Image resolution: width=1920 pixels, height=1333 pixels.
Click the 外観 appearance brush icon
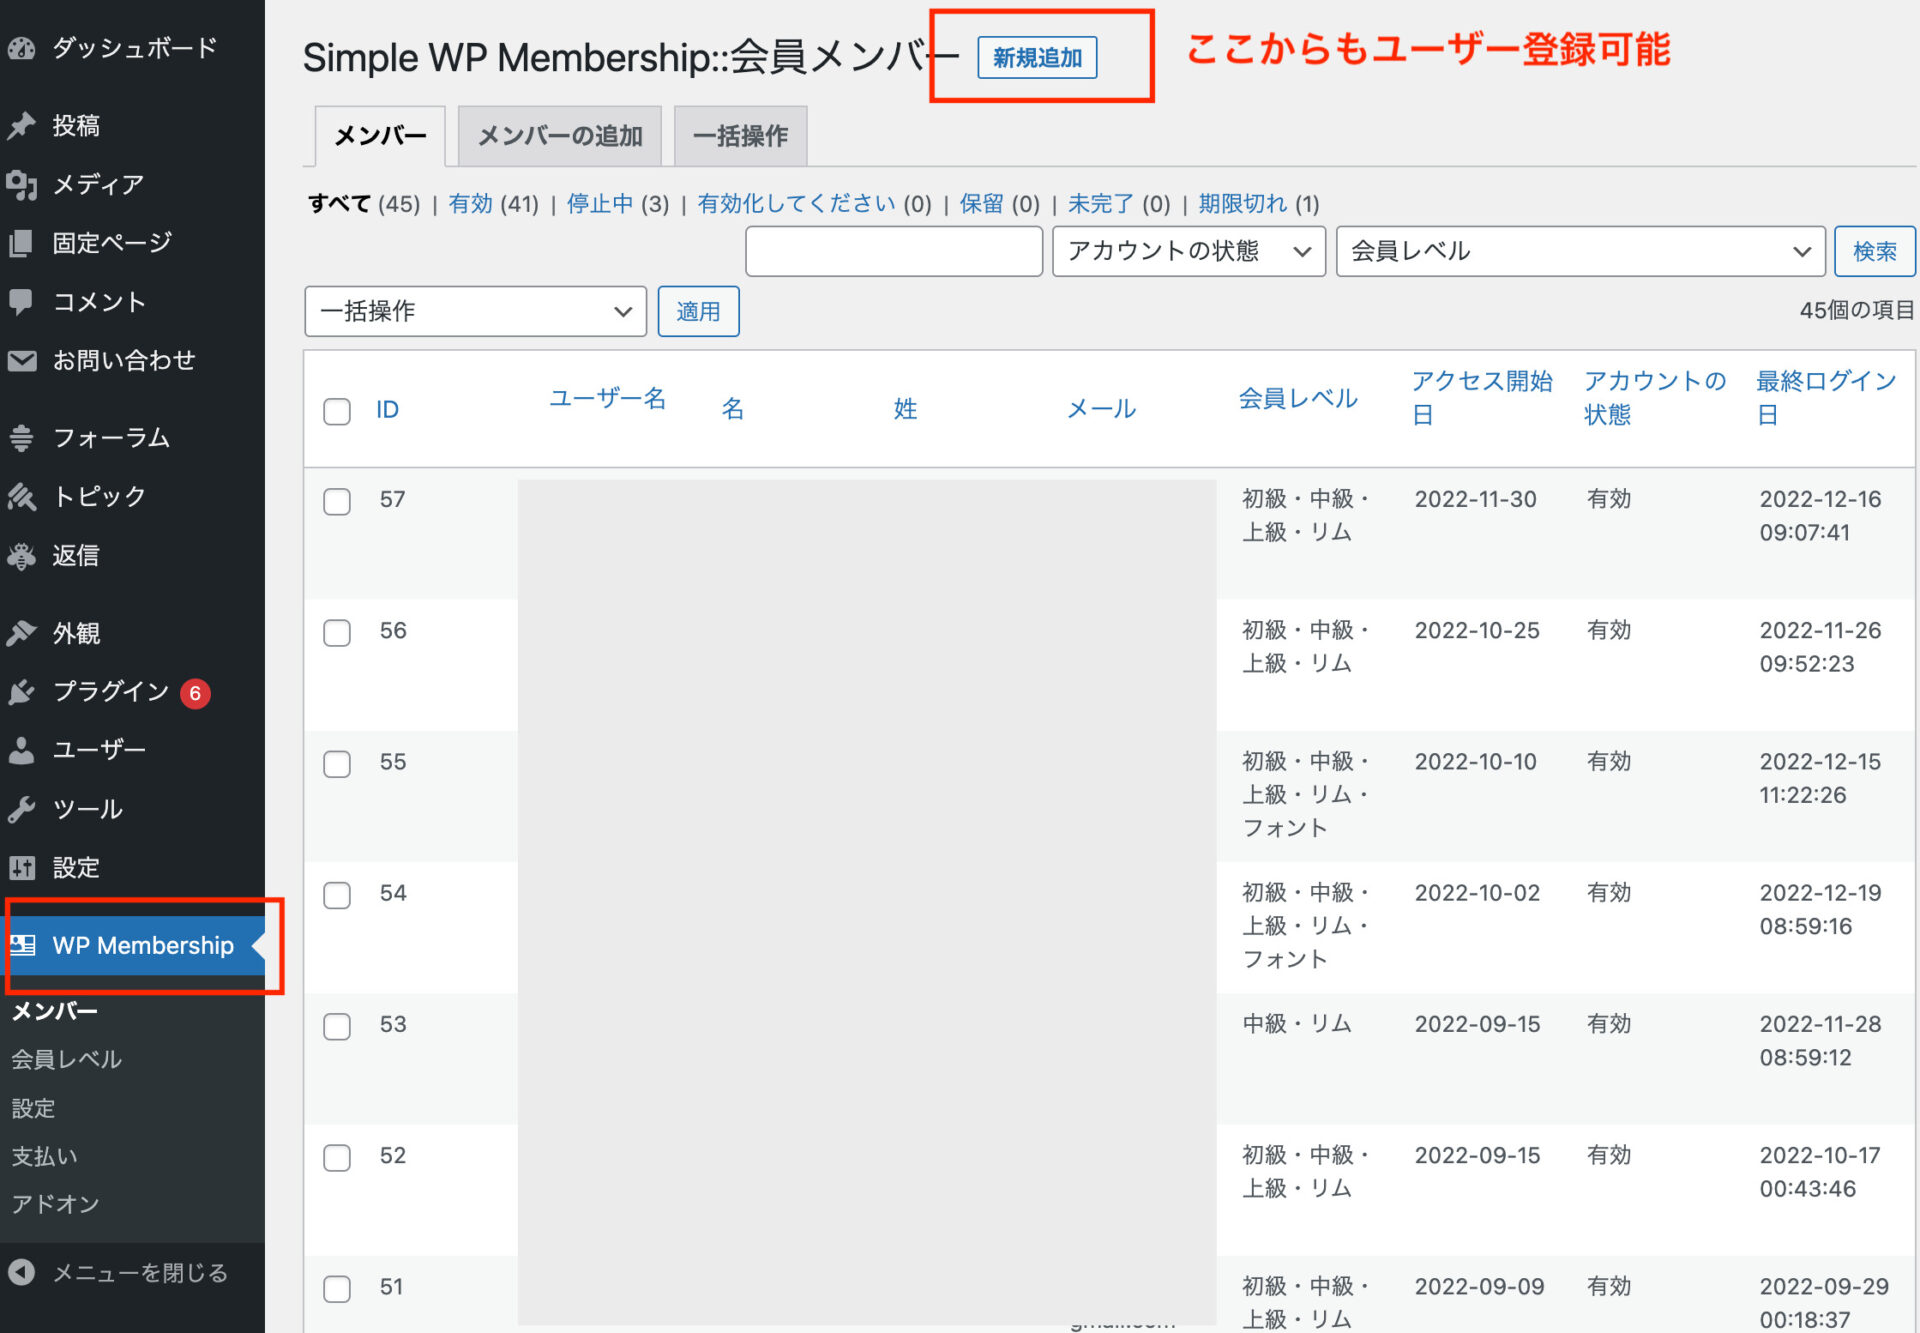pos(22,633)
